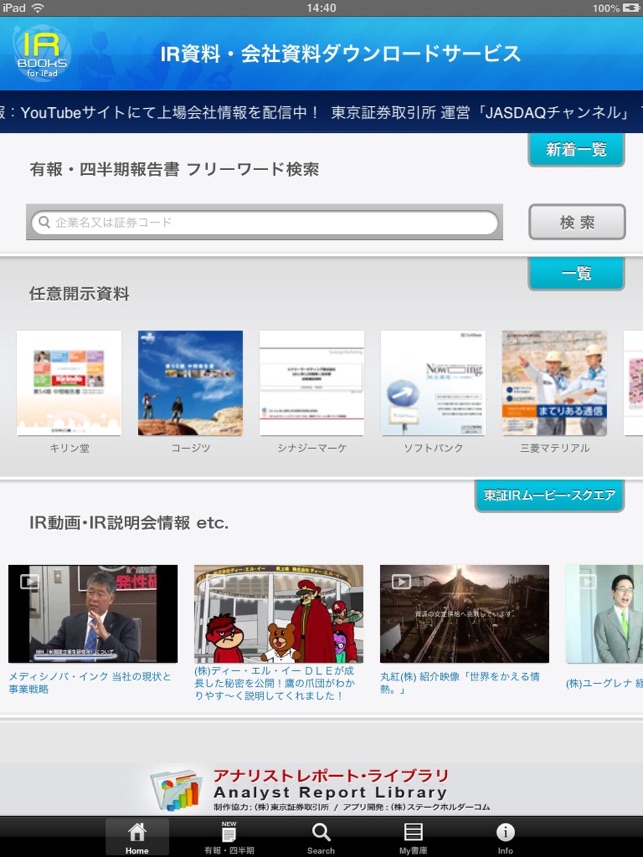Open the 東証IRムービー・スクエア button
Screen dimensions: 643x857
pos(549,495)
